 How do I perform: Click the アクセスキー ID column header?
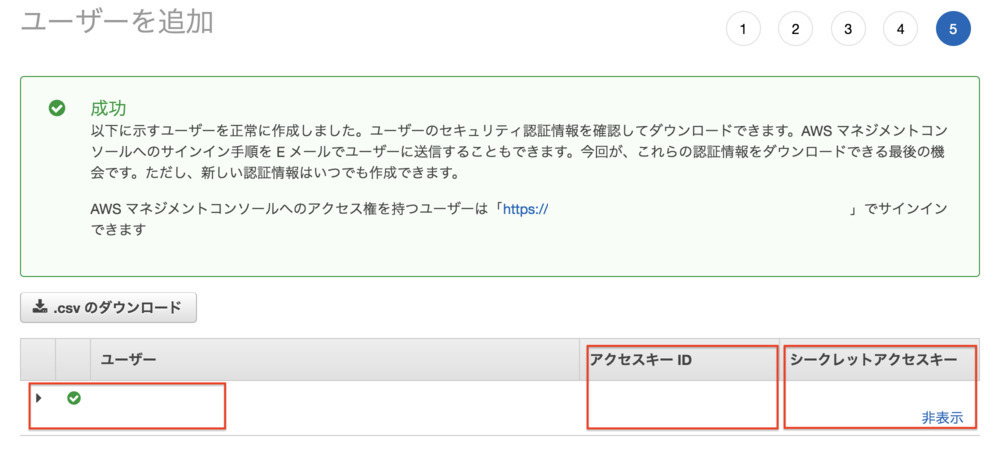[640, 359]
